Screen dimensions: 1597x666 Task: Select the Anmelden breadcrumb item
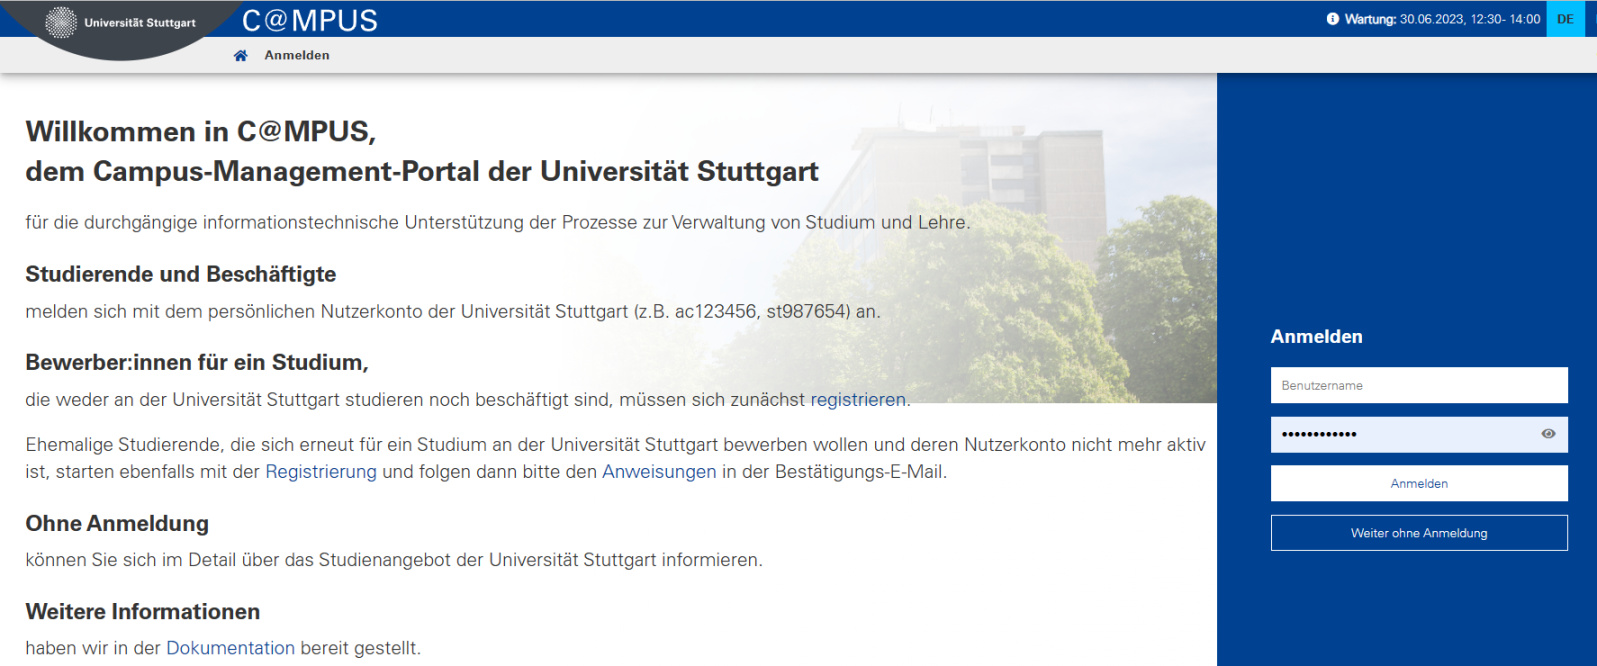click(297, 56)
